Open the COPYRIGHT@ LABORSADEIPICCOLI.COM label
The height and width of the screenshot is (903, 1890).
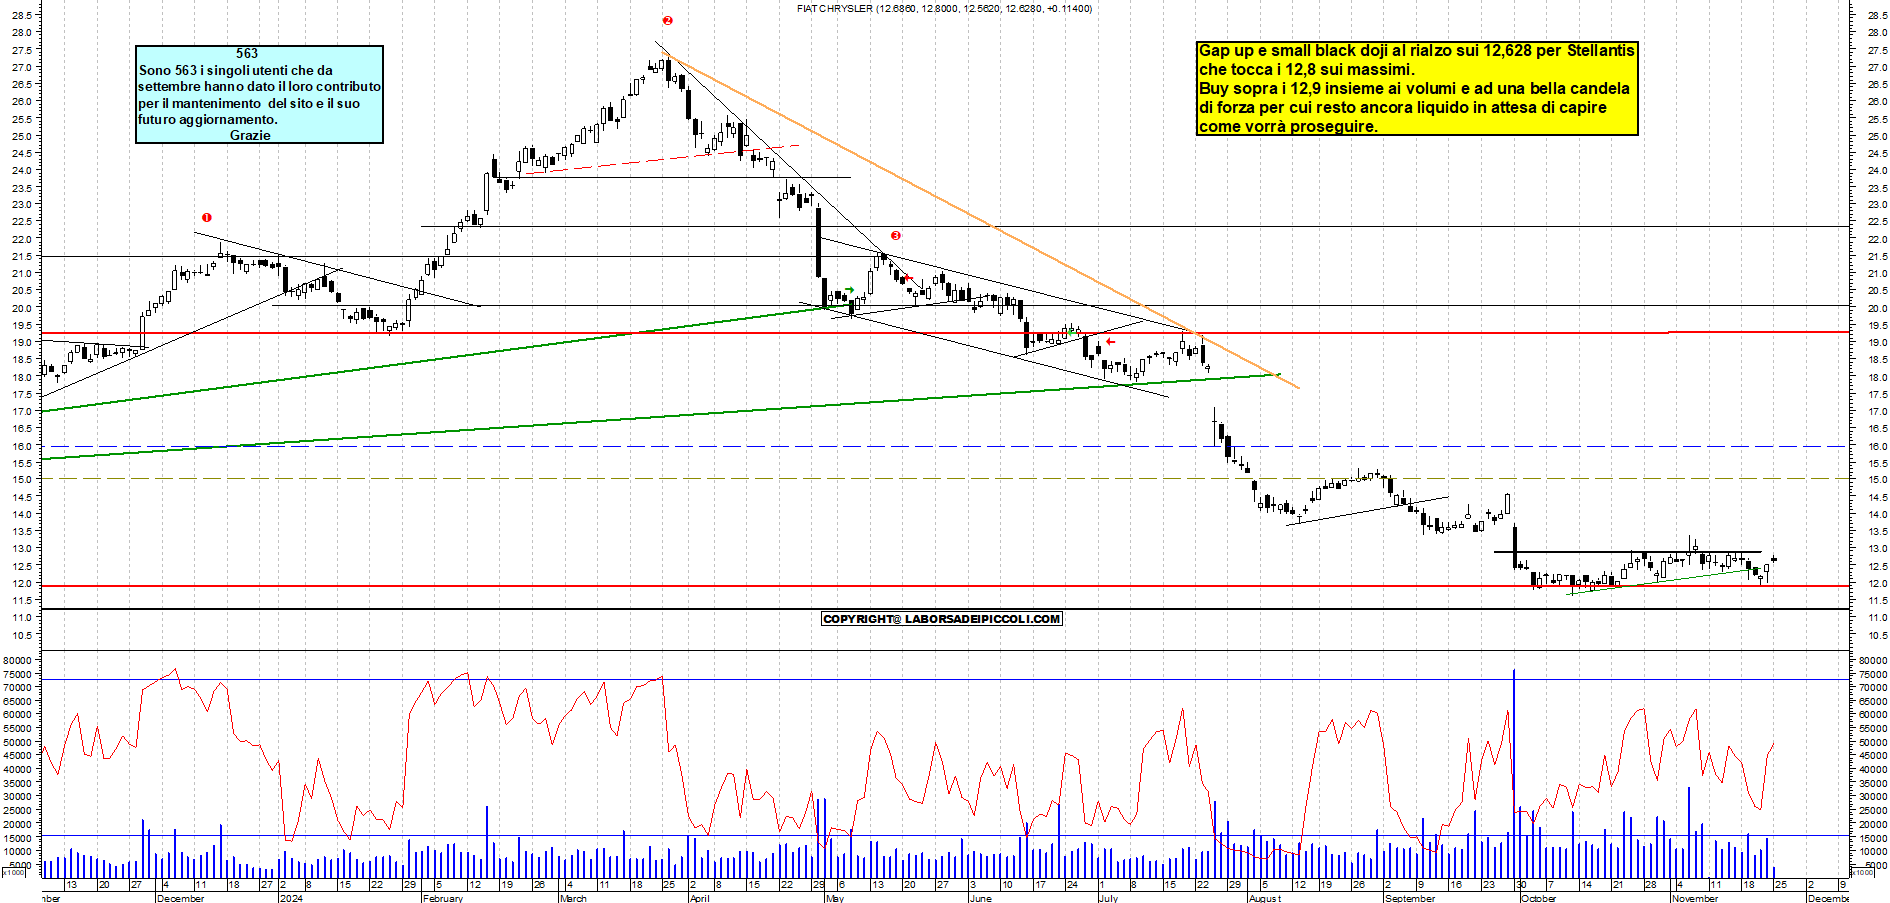941,619
